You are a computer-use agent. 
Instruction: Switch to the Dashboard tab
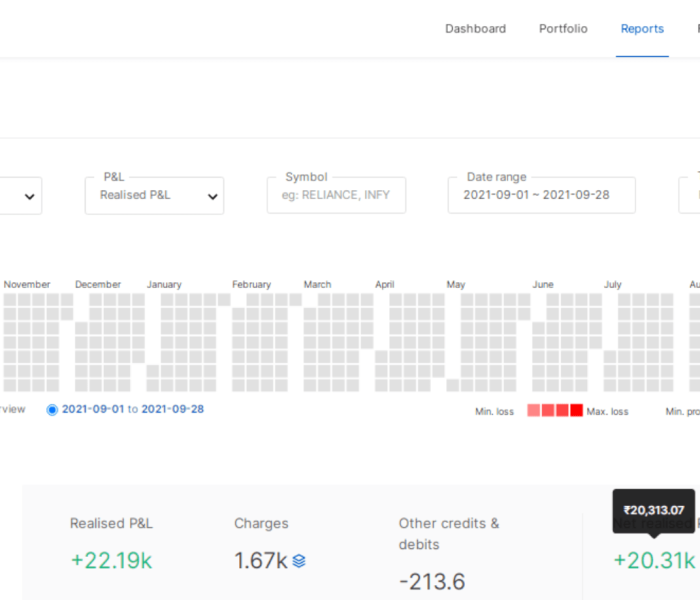pos(475,29)
